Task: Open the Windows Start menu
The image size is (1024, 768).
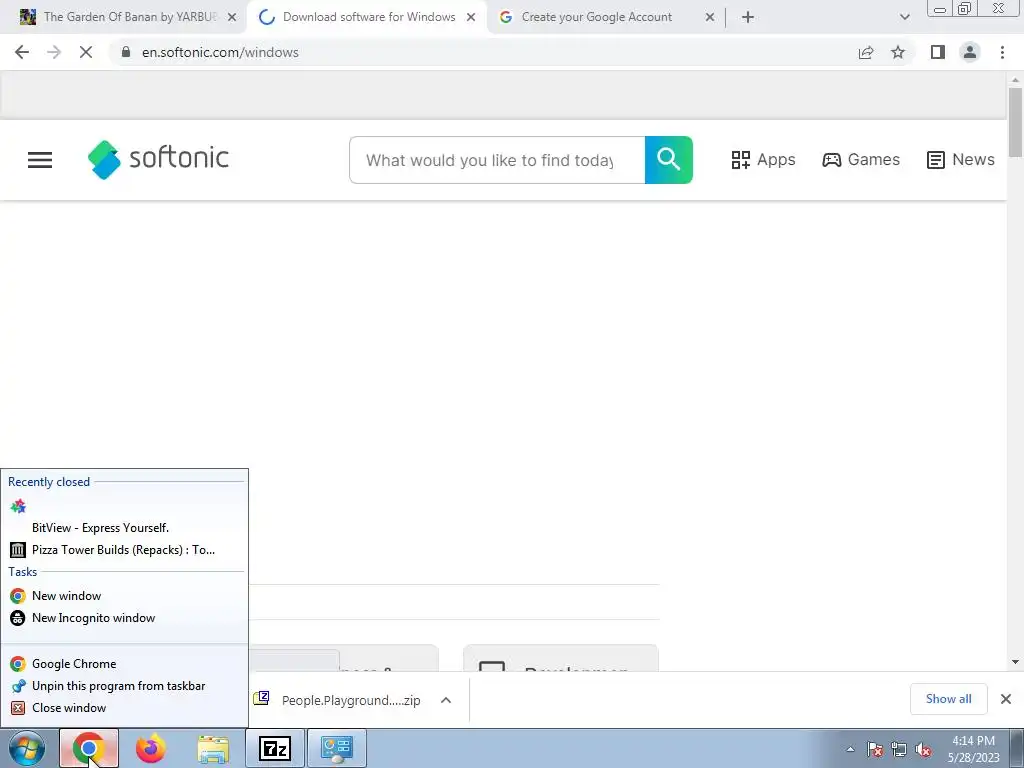Action: 27,748
